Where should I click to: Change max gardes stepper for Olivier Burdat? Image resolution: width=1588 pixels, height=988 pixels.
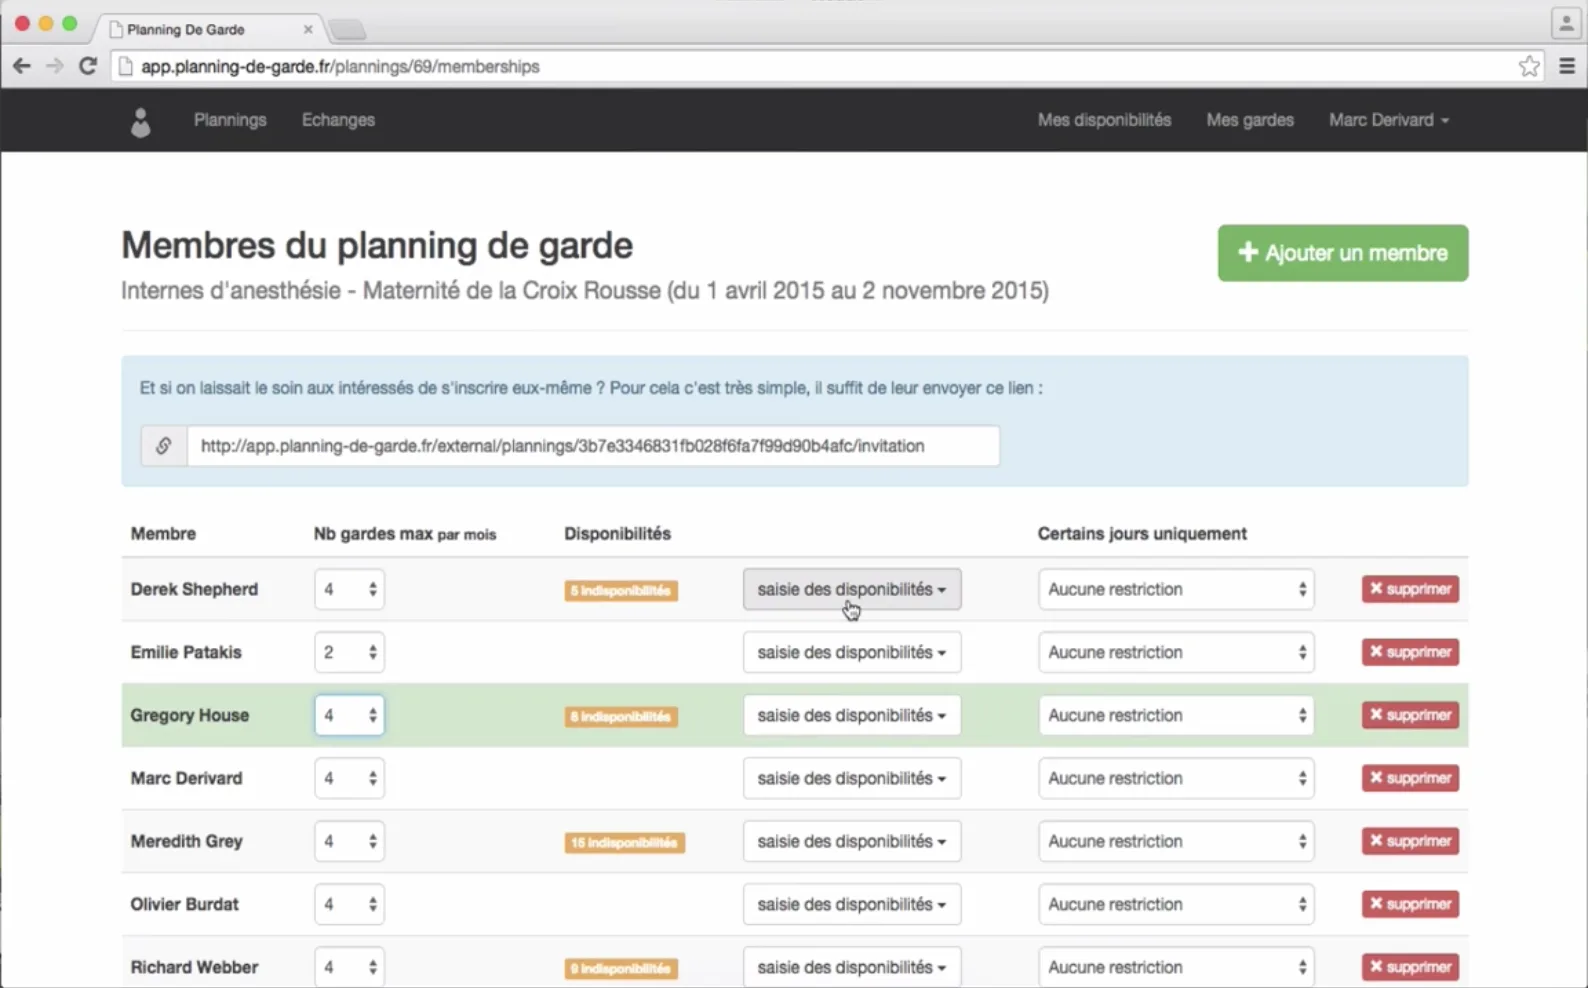tap(349, 904)
